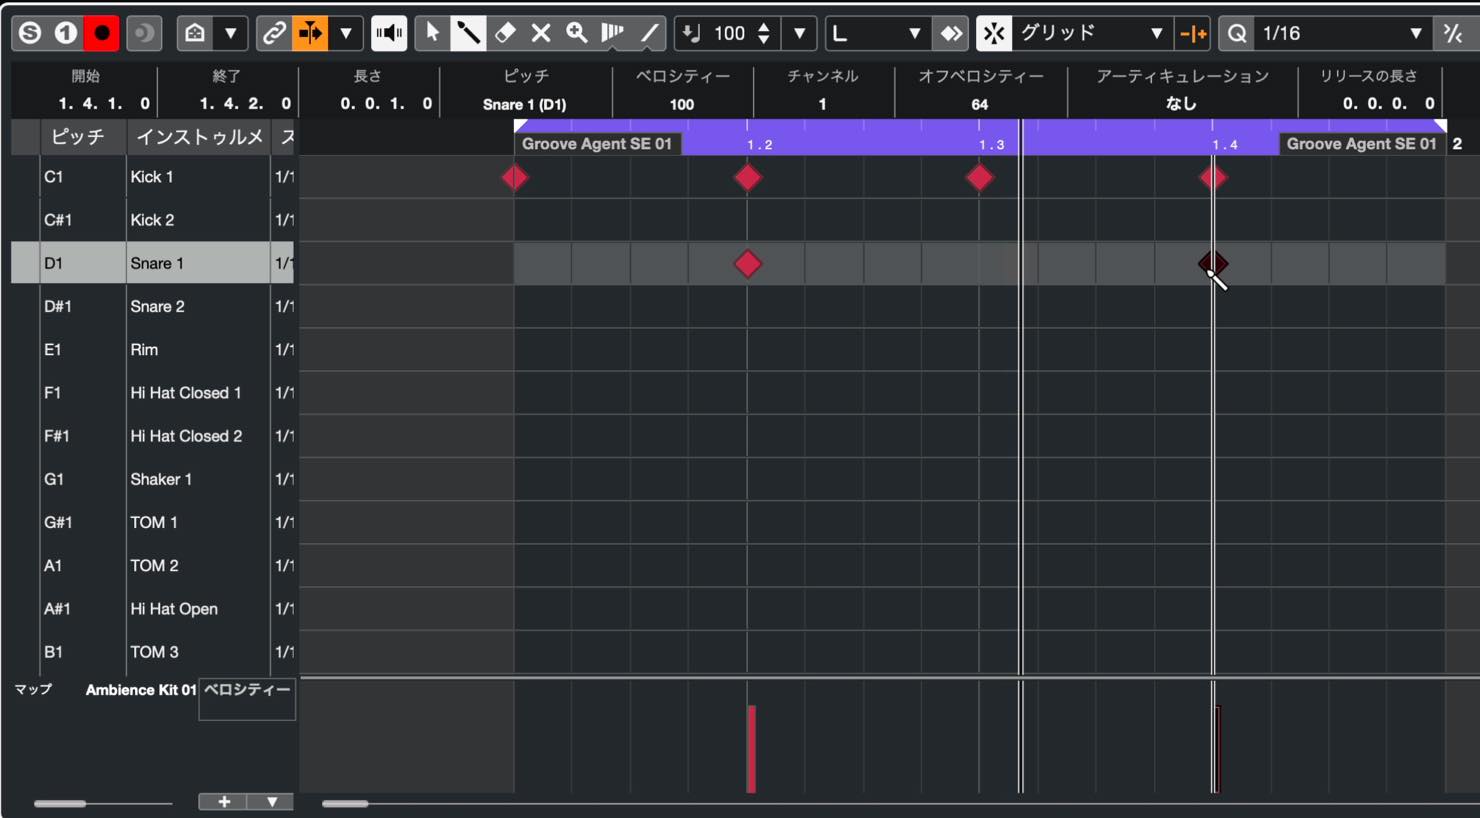Image resolution: width=1480 pixels, height=818 pixels.
Task: Click the insert velocity note icon
Action: (691, 33)
